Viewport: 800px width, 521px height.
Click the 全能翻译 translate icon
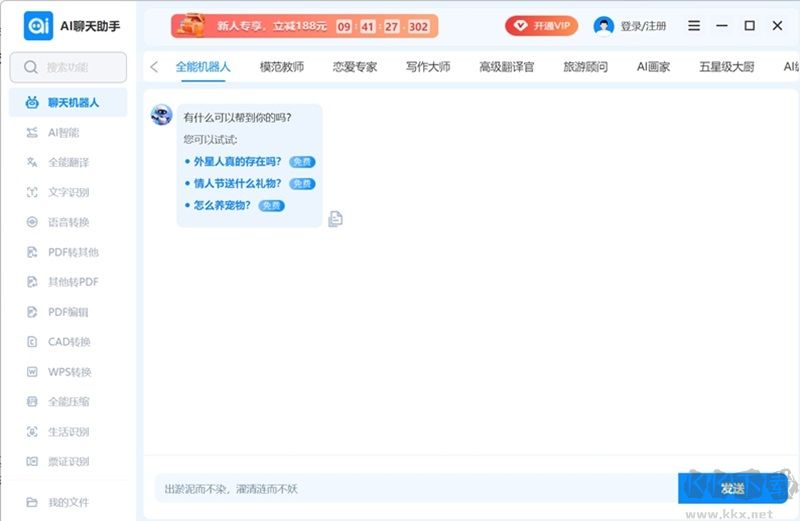click(x=32, y=162)
